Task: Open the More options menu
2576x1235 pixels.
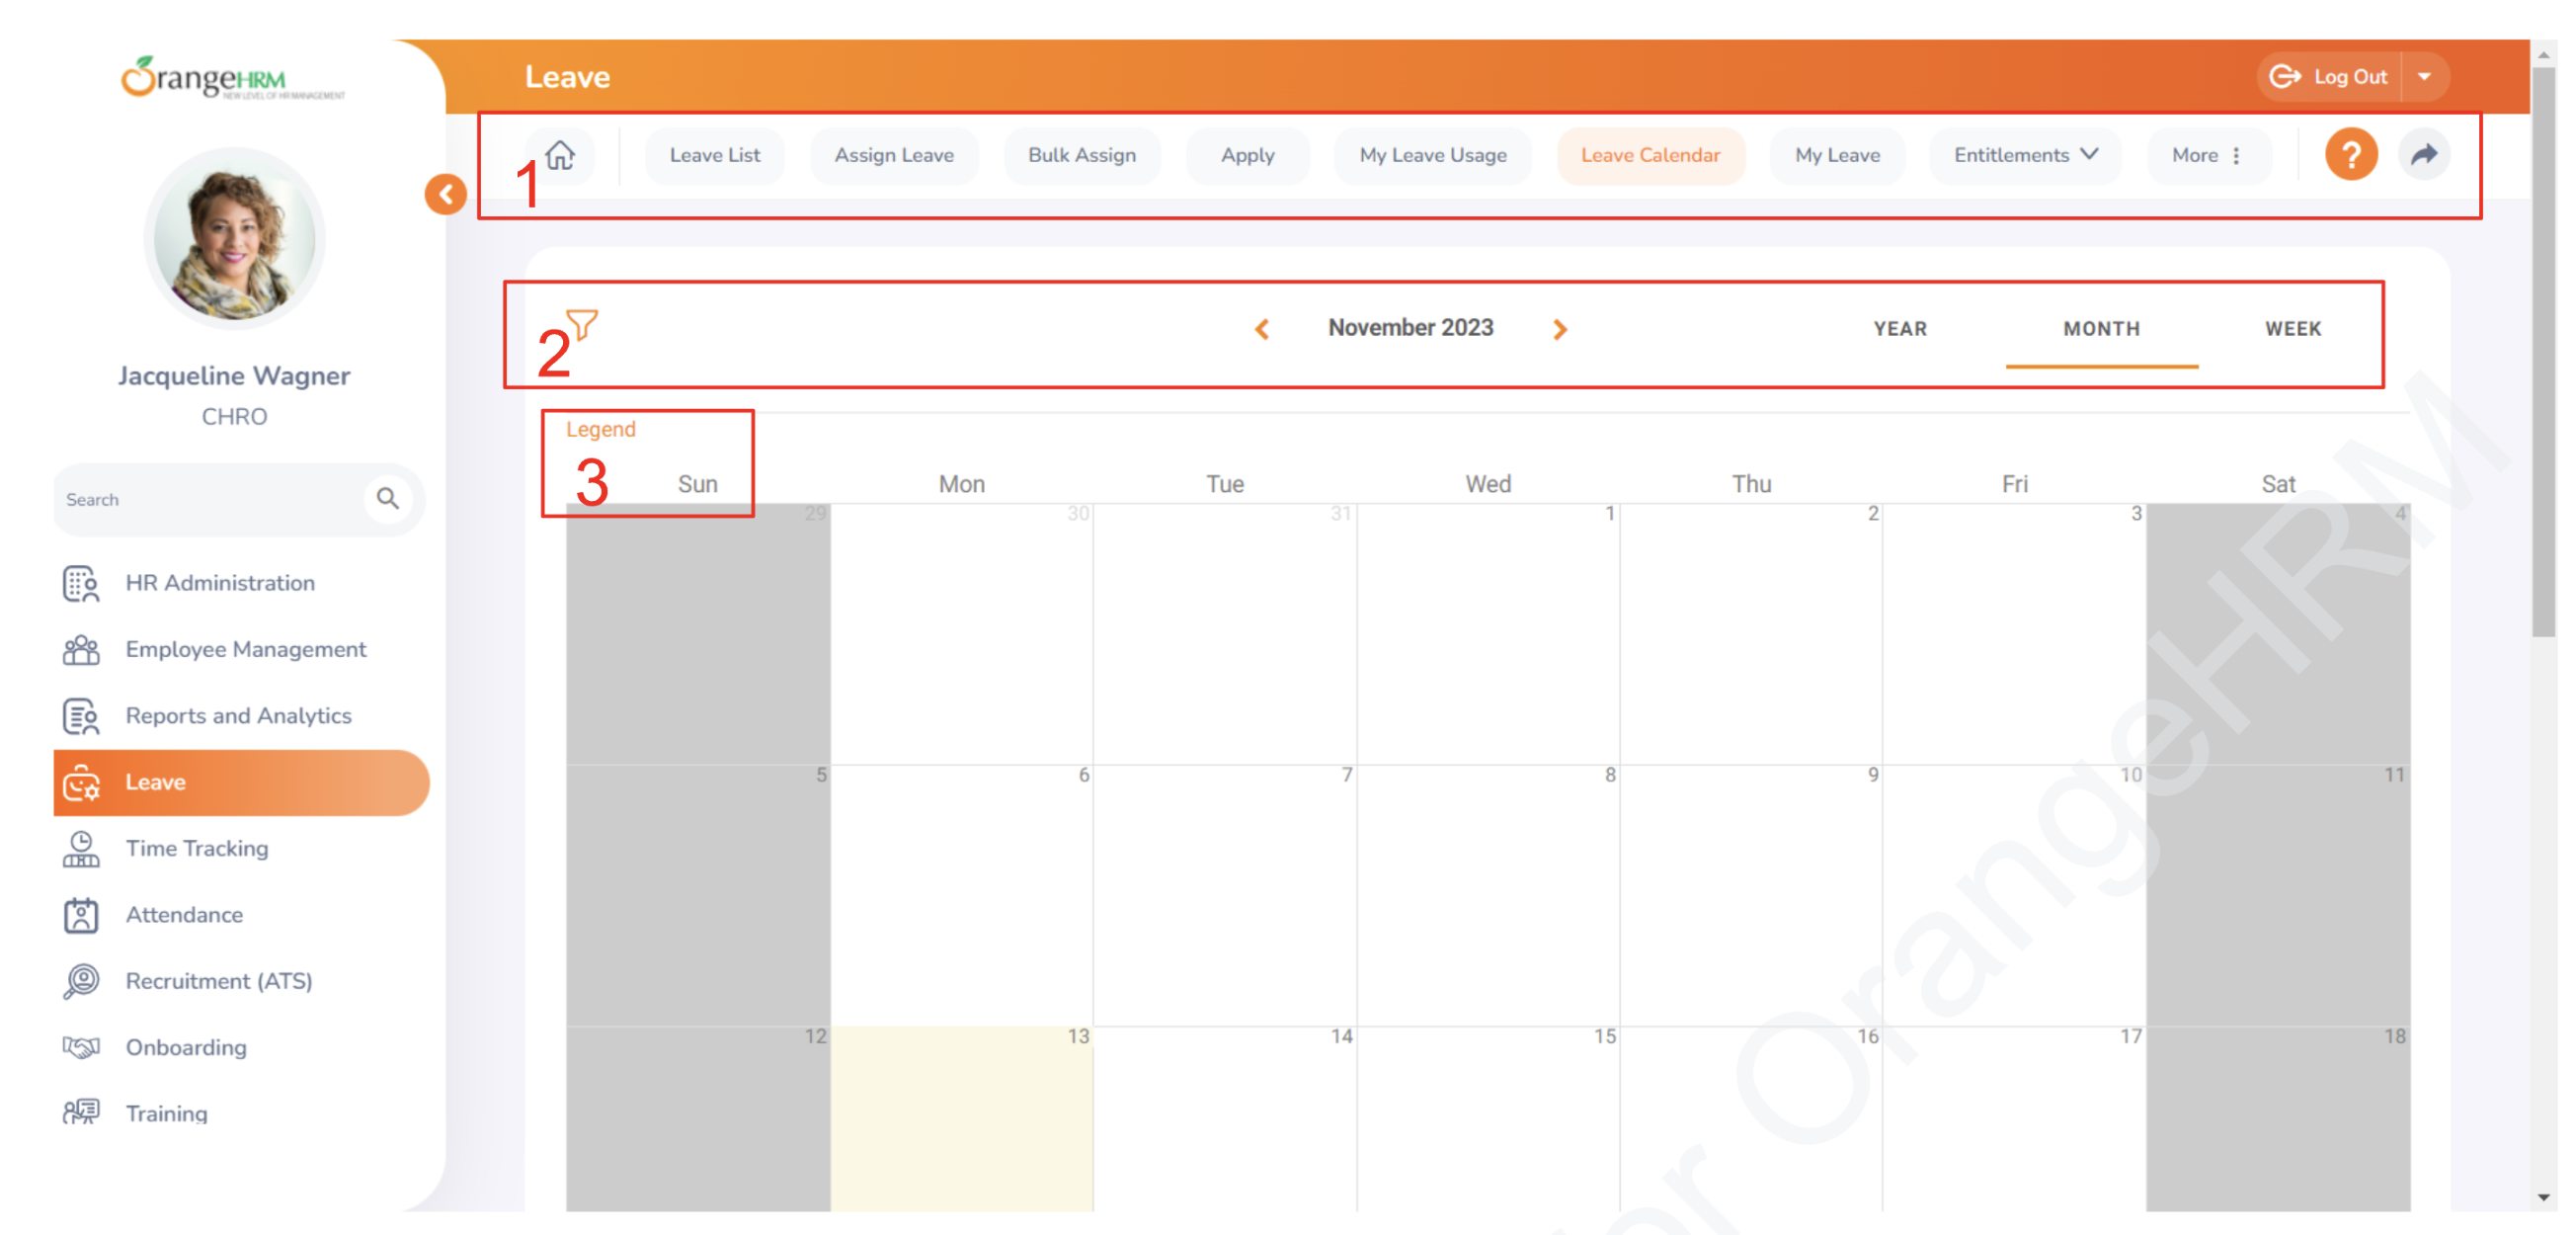Action: 2208,155
